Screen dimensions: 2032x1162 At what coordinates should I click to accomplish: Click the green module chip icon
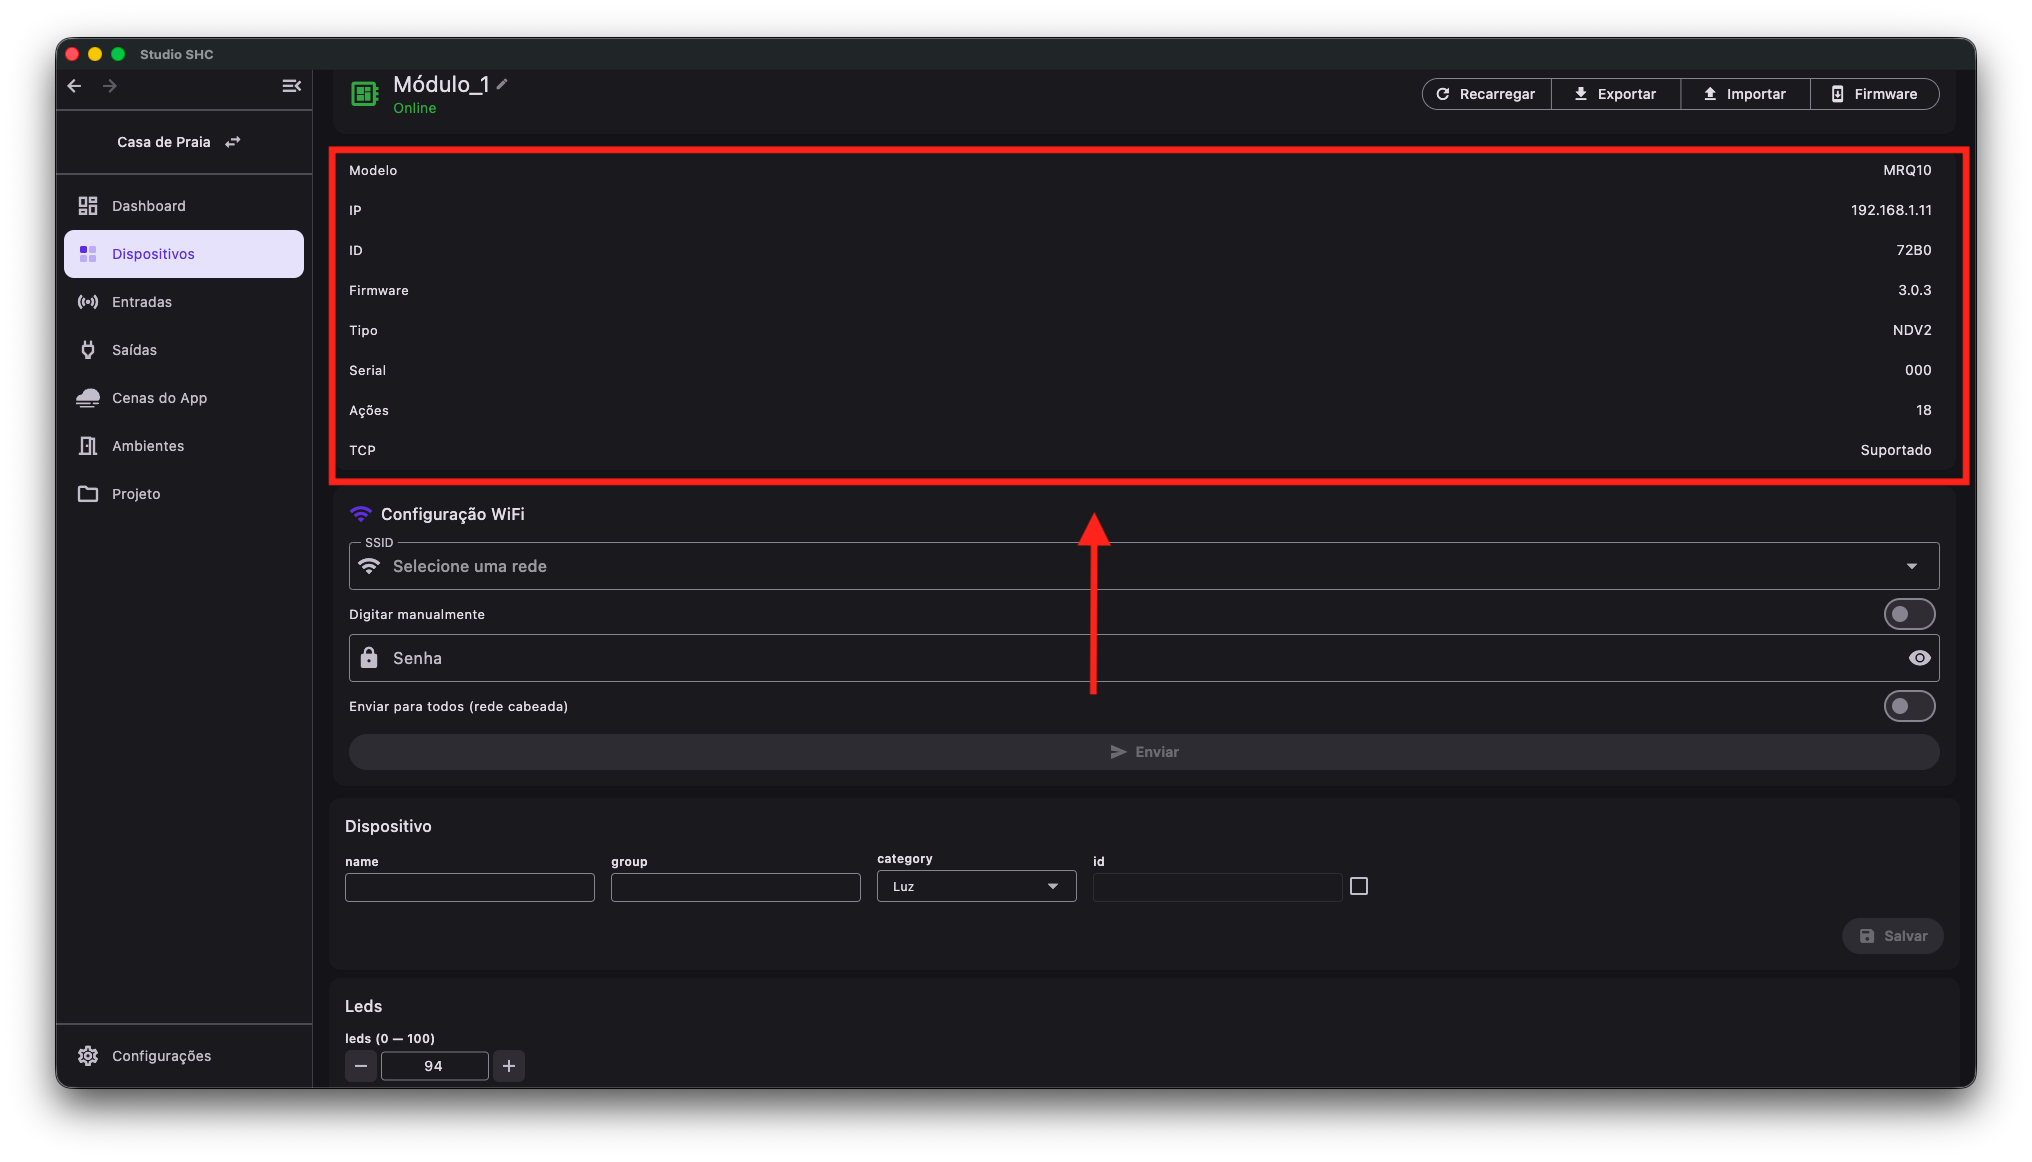point(365,94)
